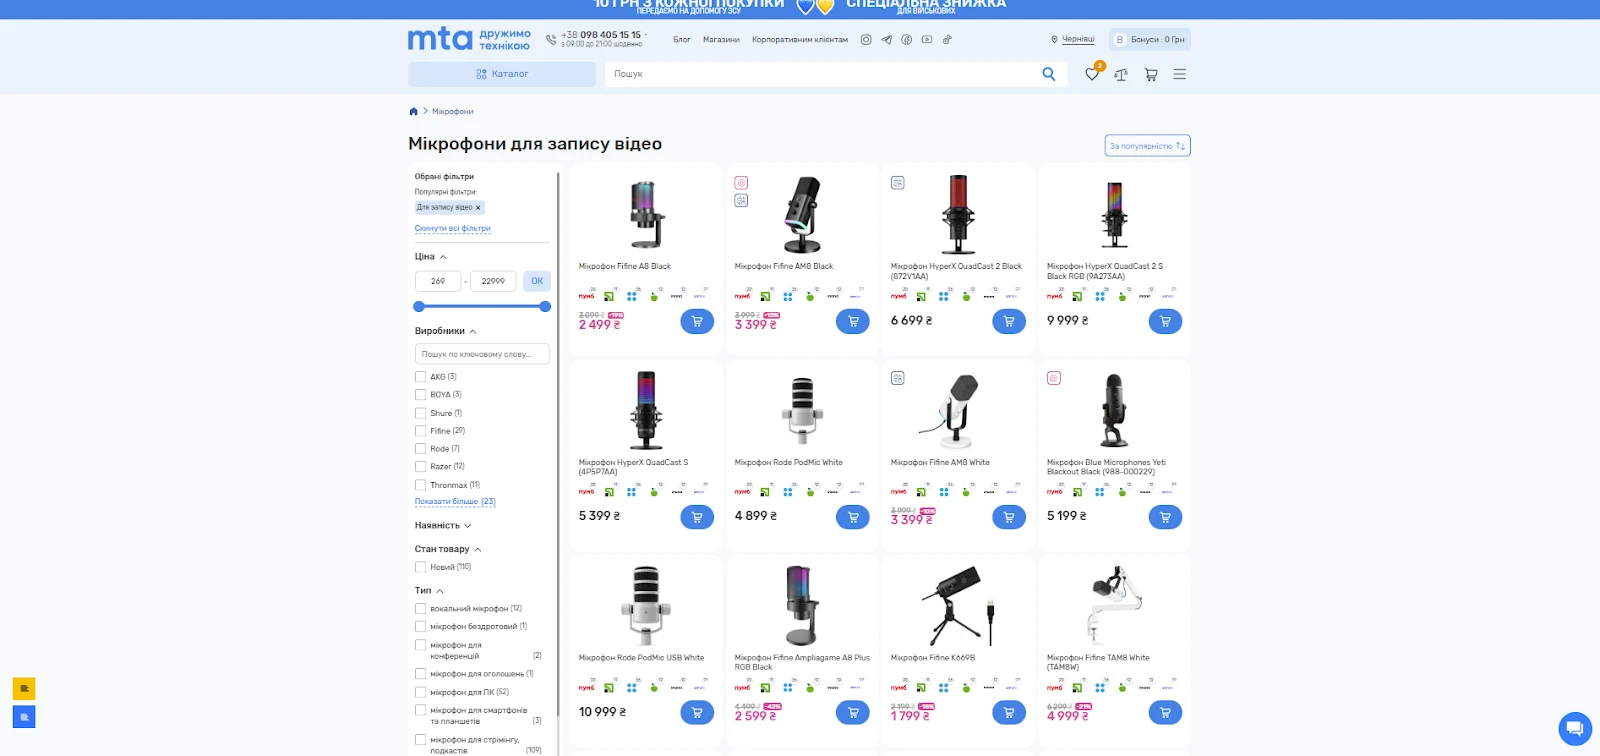The height and width of the screenshot is (756, 1600).
Task: Expand the 'Наявність' filter section
Action: (443, 525)
